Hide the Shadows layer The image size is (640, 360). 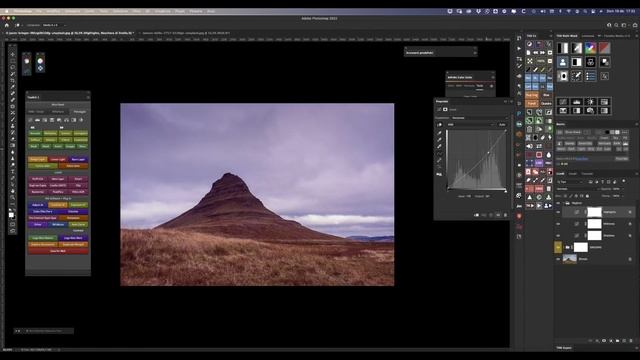click(x=558, y=236)
